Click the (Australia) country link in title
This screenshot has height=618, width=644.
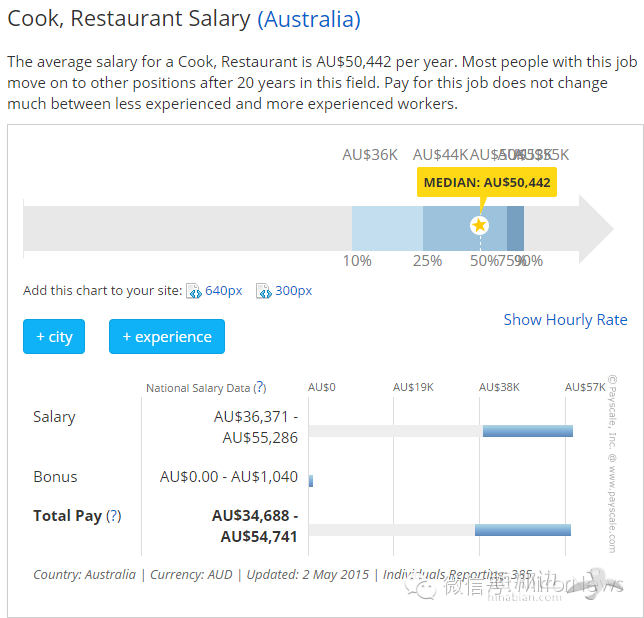coord(309,19)
